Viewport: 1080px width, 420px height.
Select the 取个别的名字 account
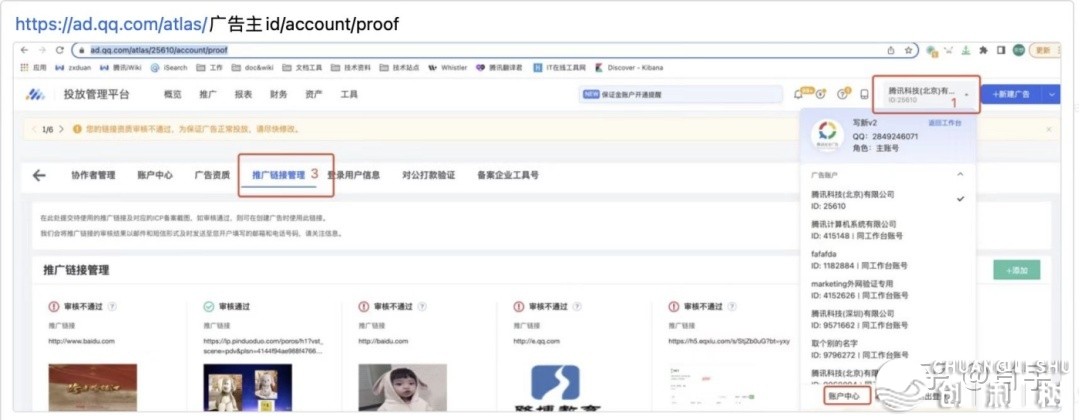[889, 349]
